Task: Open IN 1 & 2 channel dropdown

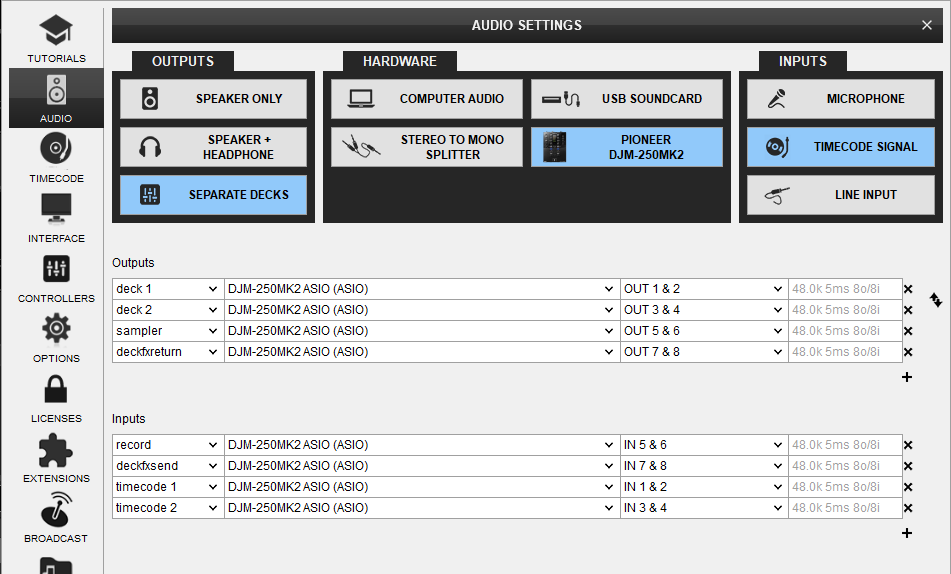Action: pyautogui.click(x=704, y=487)
